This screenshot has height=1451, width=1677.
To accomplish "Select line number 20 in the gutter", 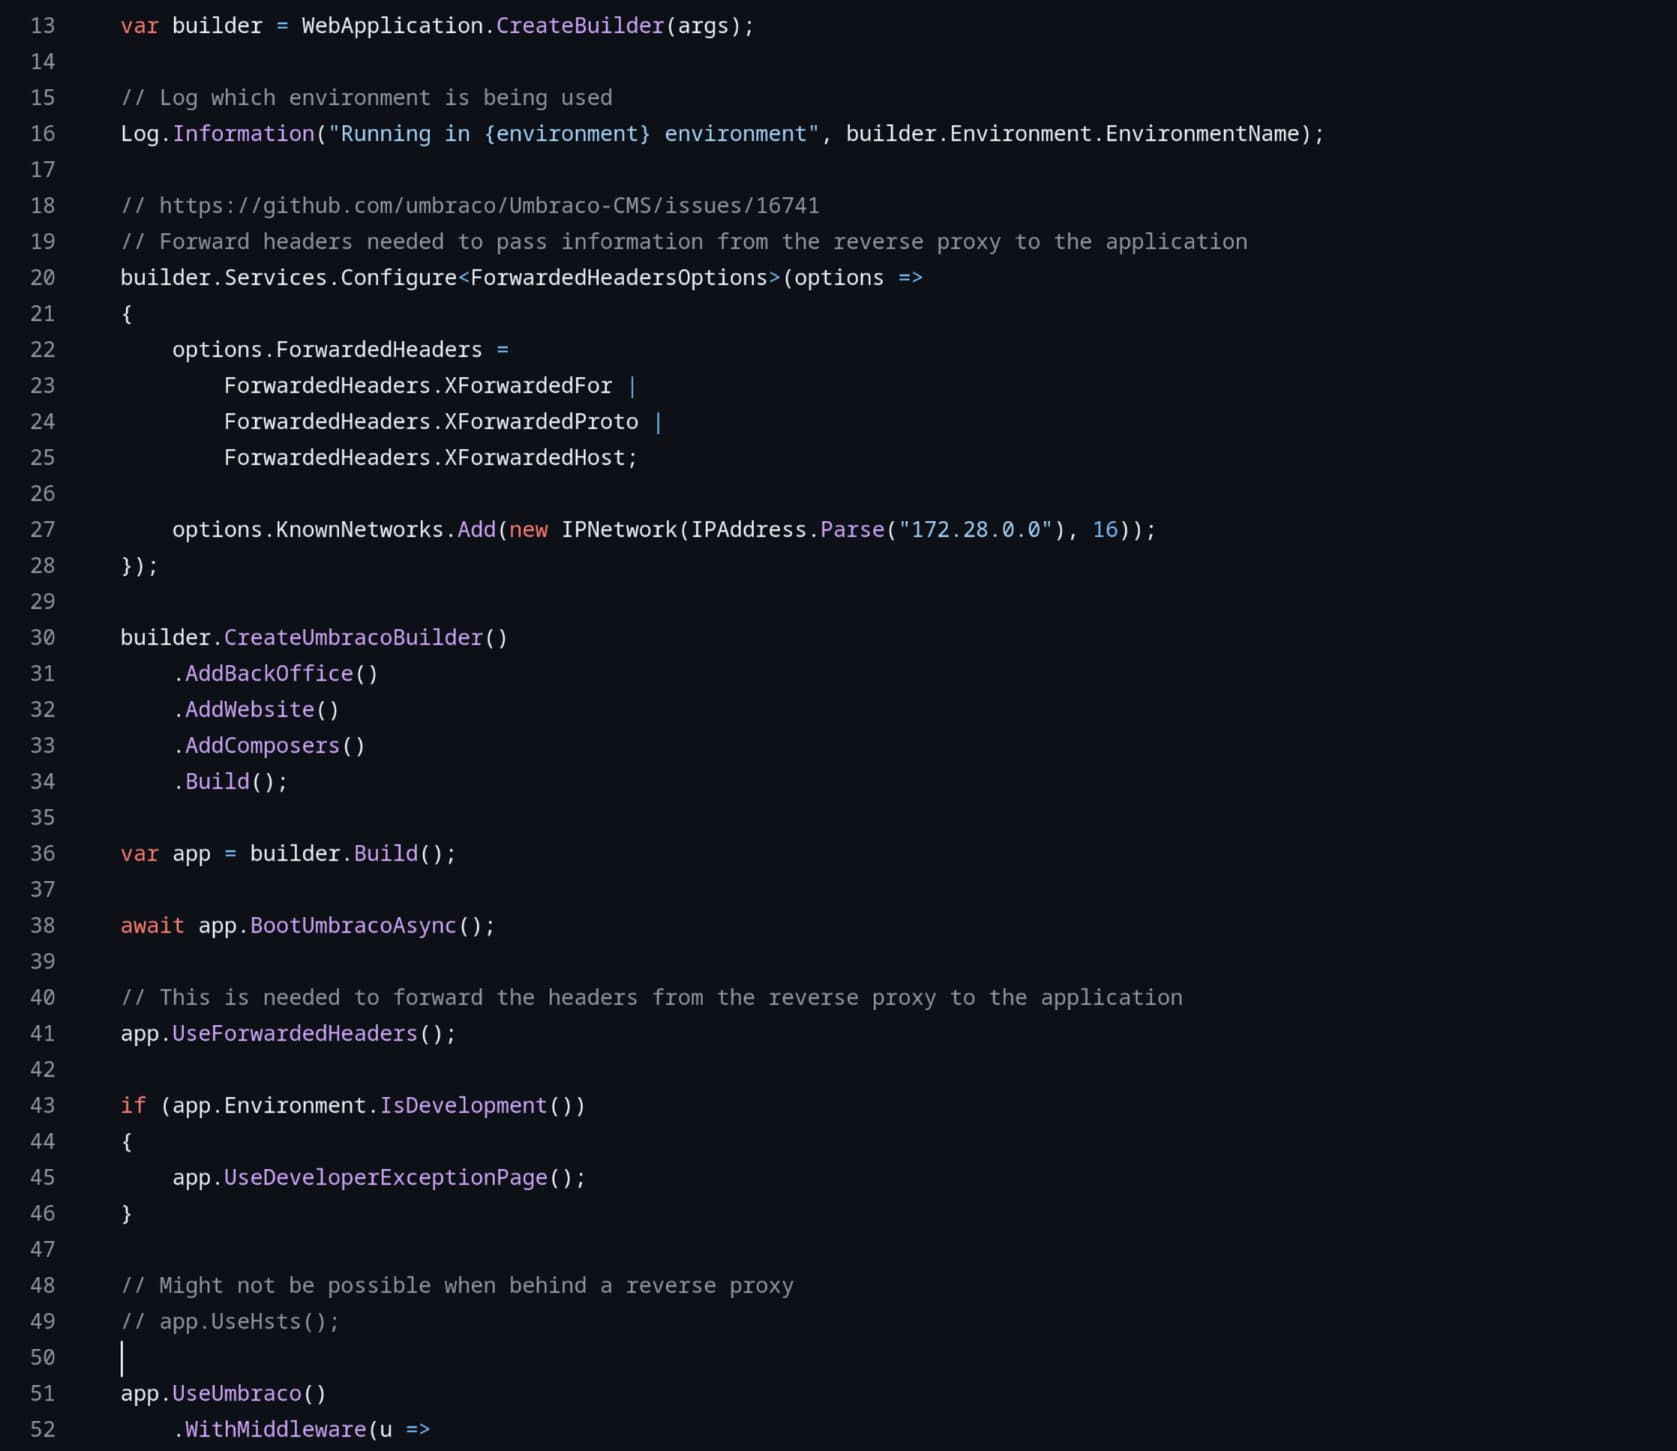I will (x=43, y=278).
